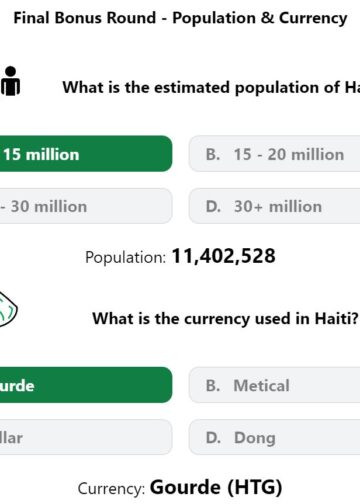Click the currency used in Haiti question

coord(226,318)
